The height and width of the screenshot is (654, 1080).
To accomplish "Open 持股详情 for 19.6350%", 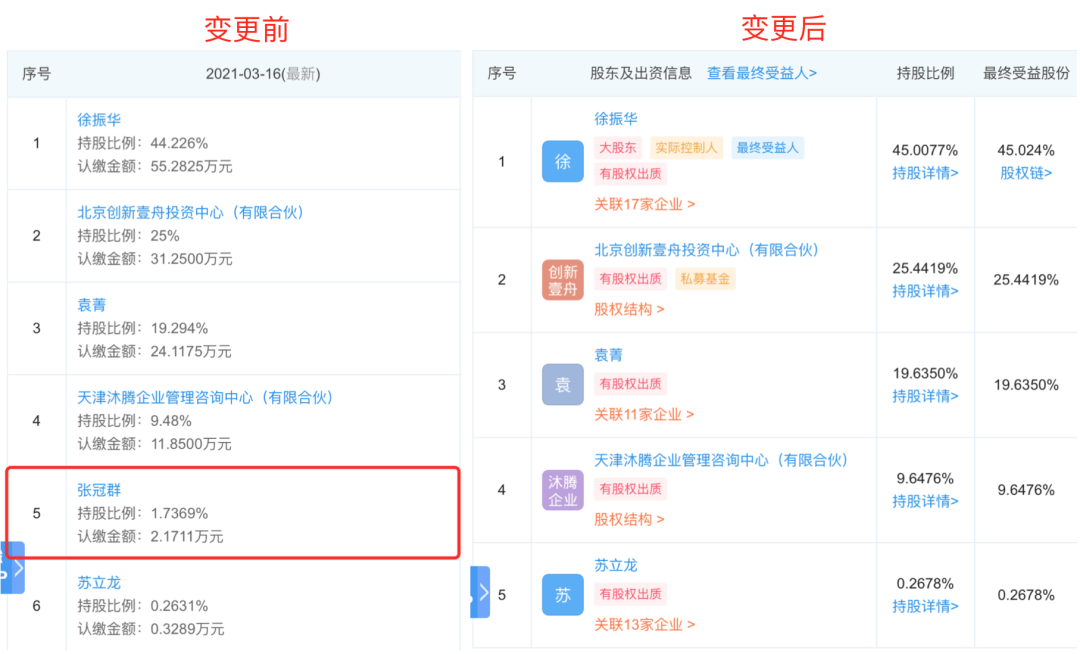I will 925,397.
